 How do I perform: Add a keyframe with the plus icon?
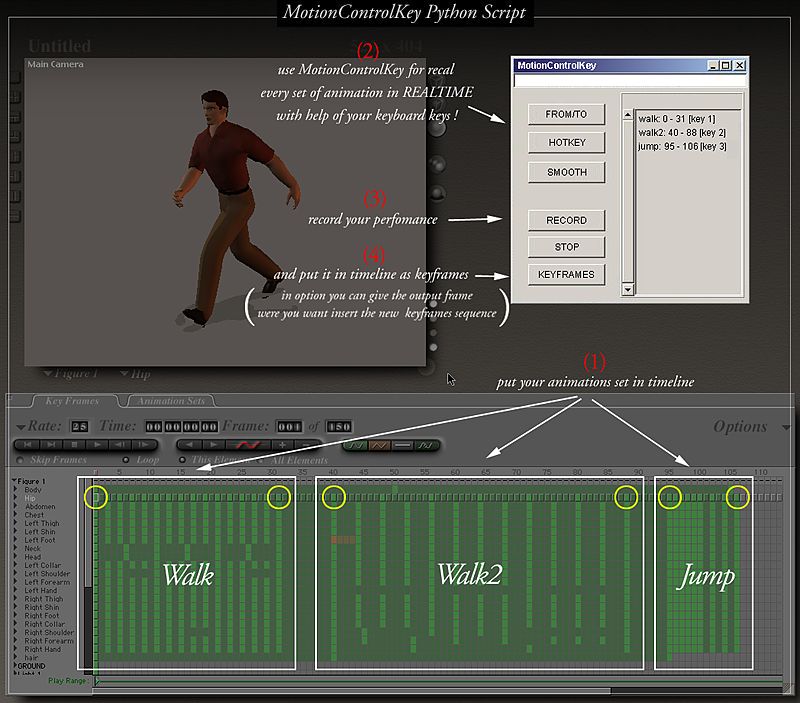pyautogui.click(x=282, y=445)
